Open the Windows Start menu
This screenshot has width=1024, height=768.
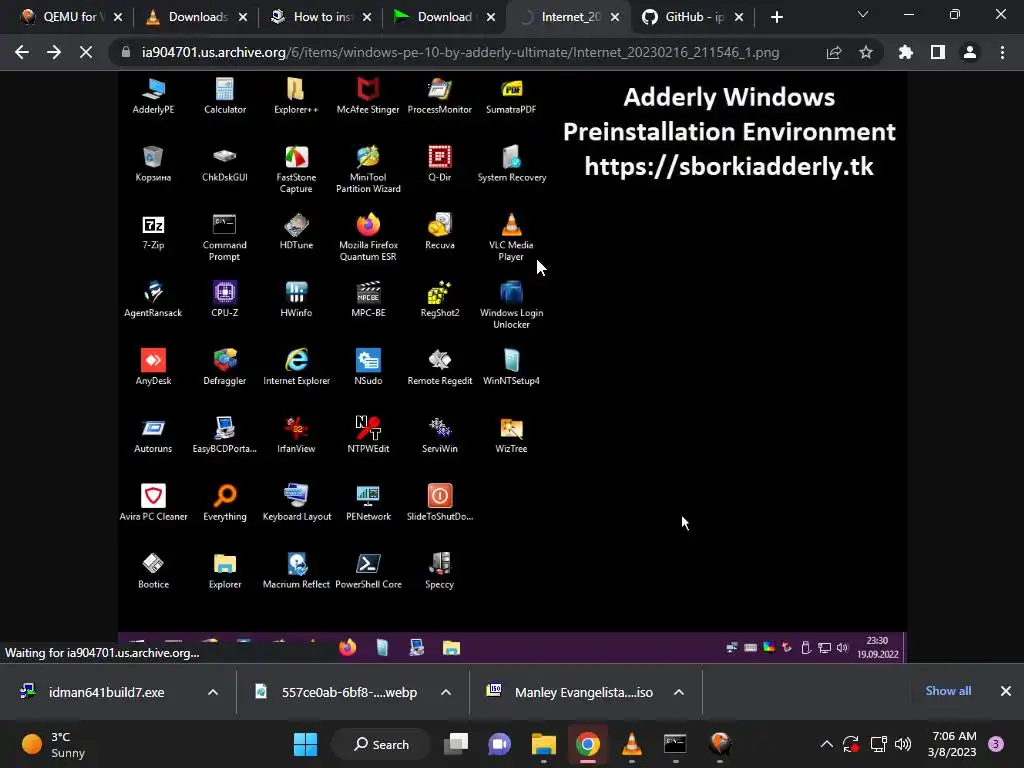click(x=305, y=744)
